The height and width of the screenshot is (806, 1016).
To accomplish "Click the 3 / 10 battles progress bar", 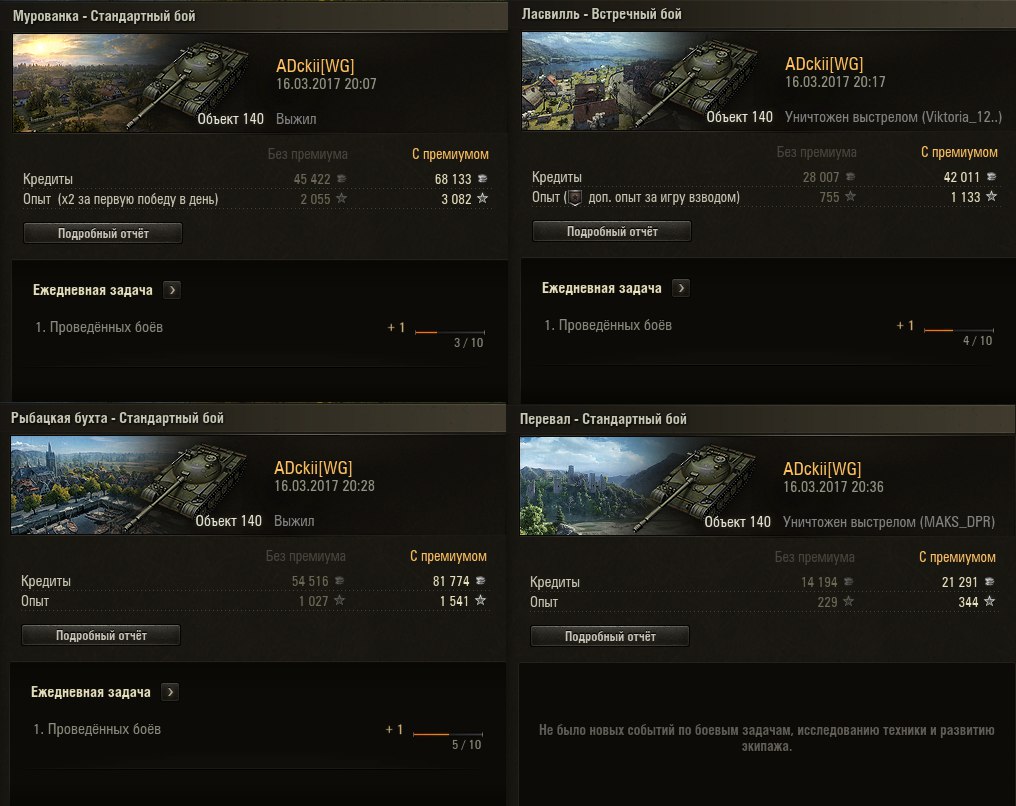I will (449, 331).
